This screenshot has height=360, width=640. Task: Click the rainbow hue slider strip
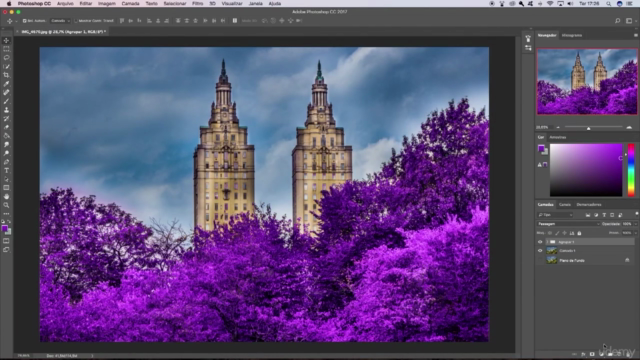[x=631, y=170]
